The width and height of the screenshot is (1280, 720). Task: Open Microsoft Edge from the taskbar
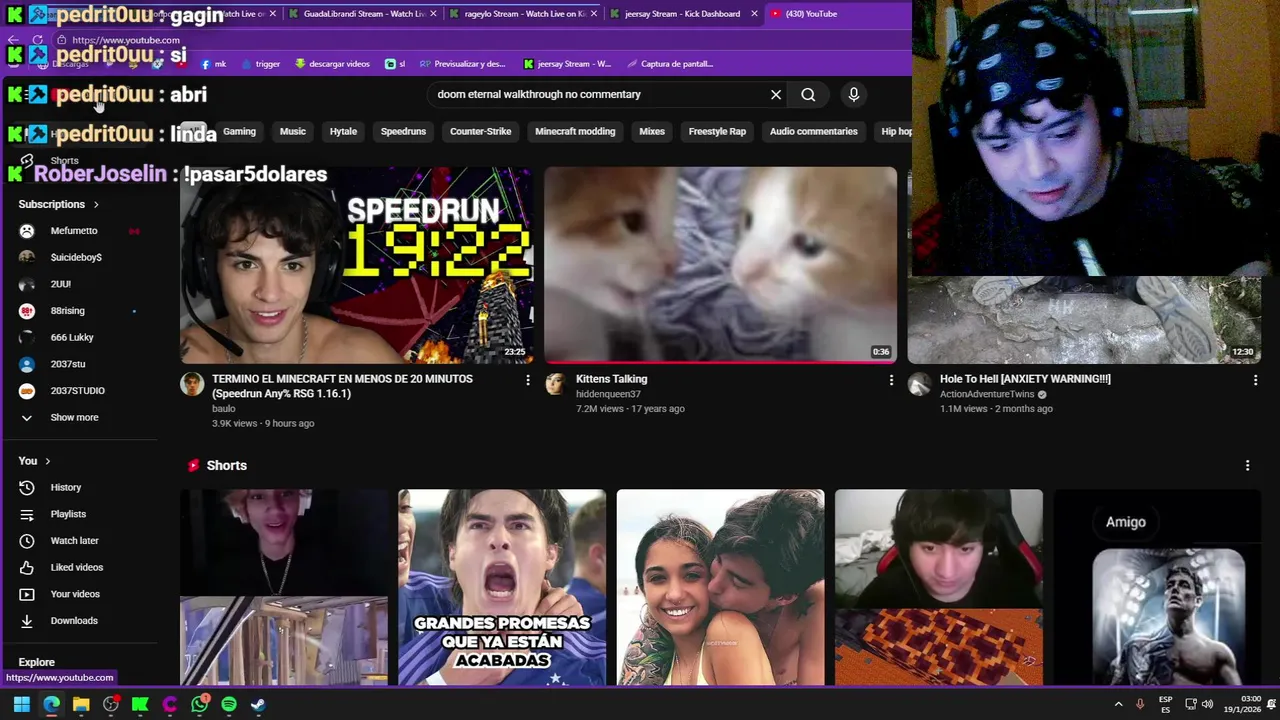pos(51,705)
